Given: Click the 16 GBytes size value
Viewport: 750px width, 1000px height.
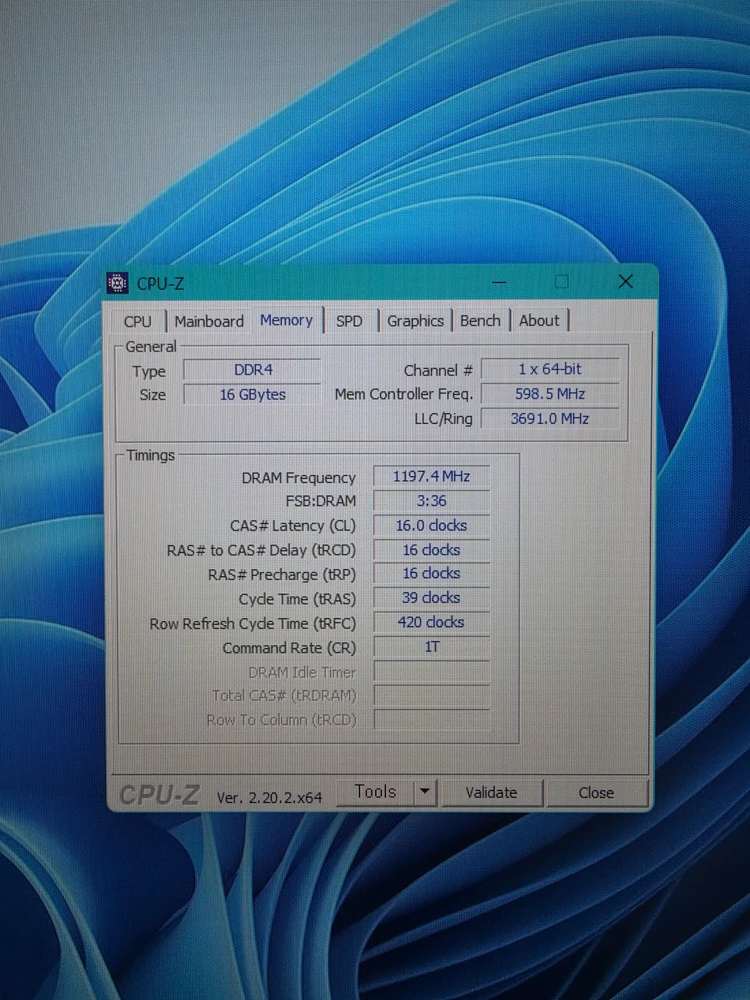Looking at the screenshot, I should click(x=253, y=395).
